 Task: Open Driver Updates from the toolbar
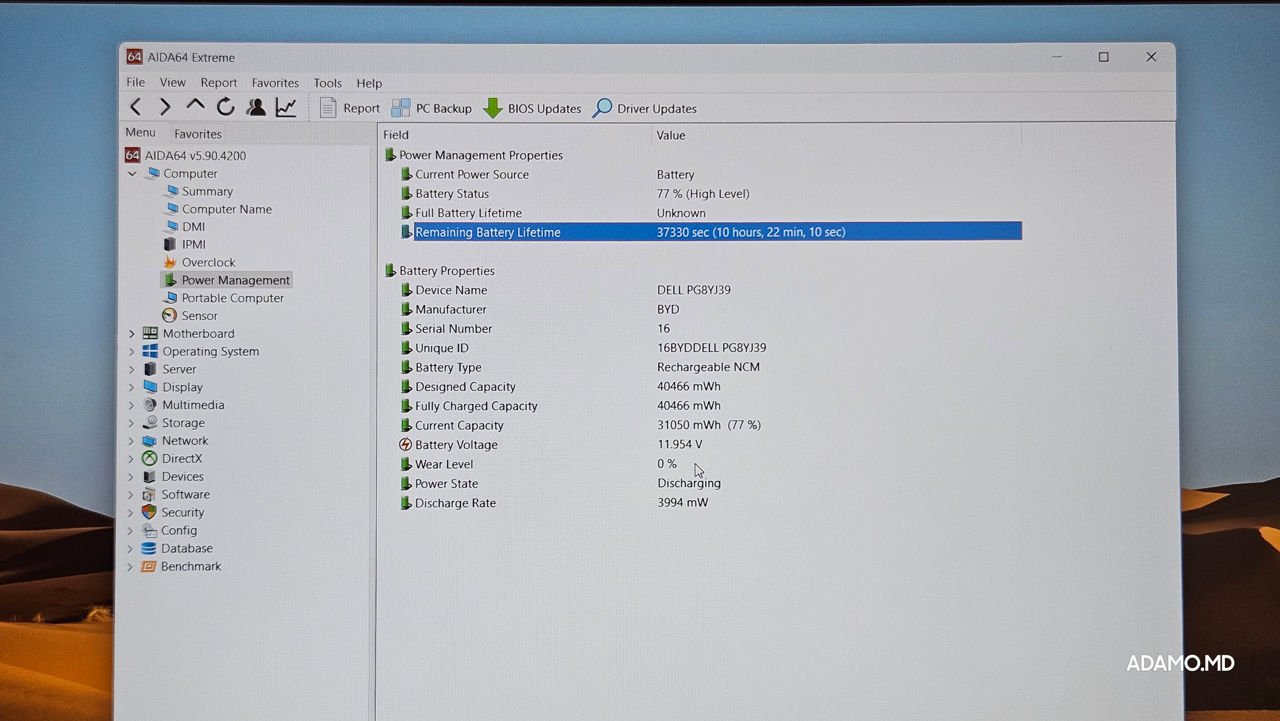point(645,108)
